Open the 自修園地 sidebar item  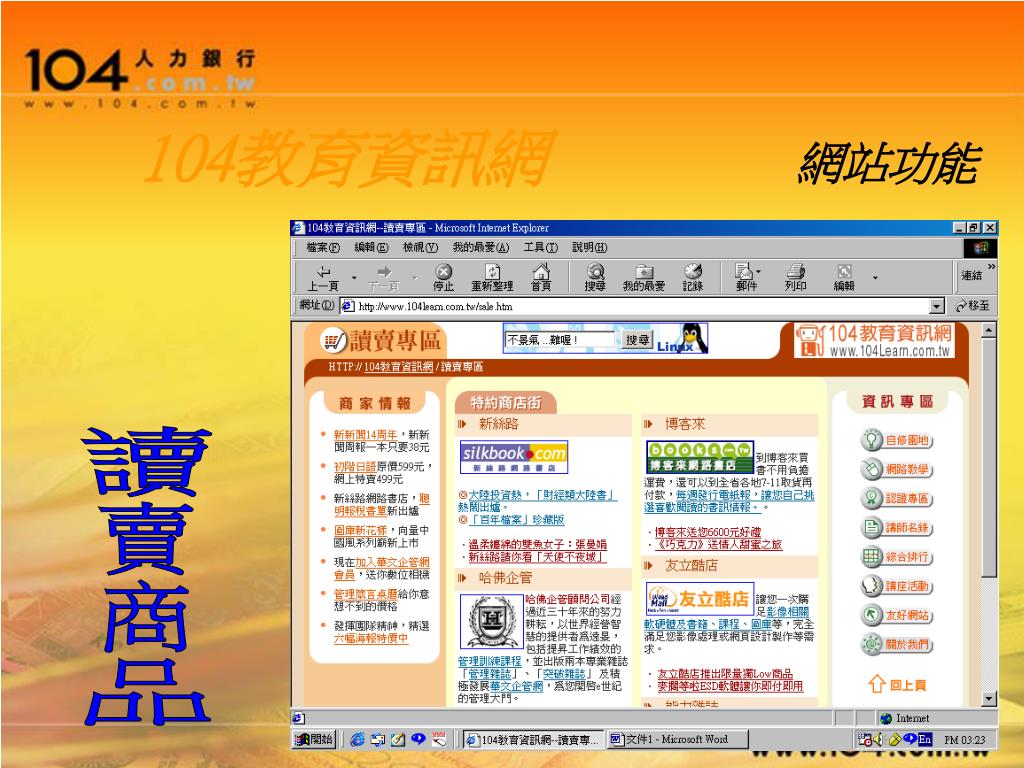[x=896, y=440]
